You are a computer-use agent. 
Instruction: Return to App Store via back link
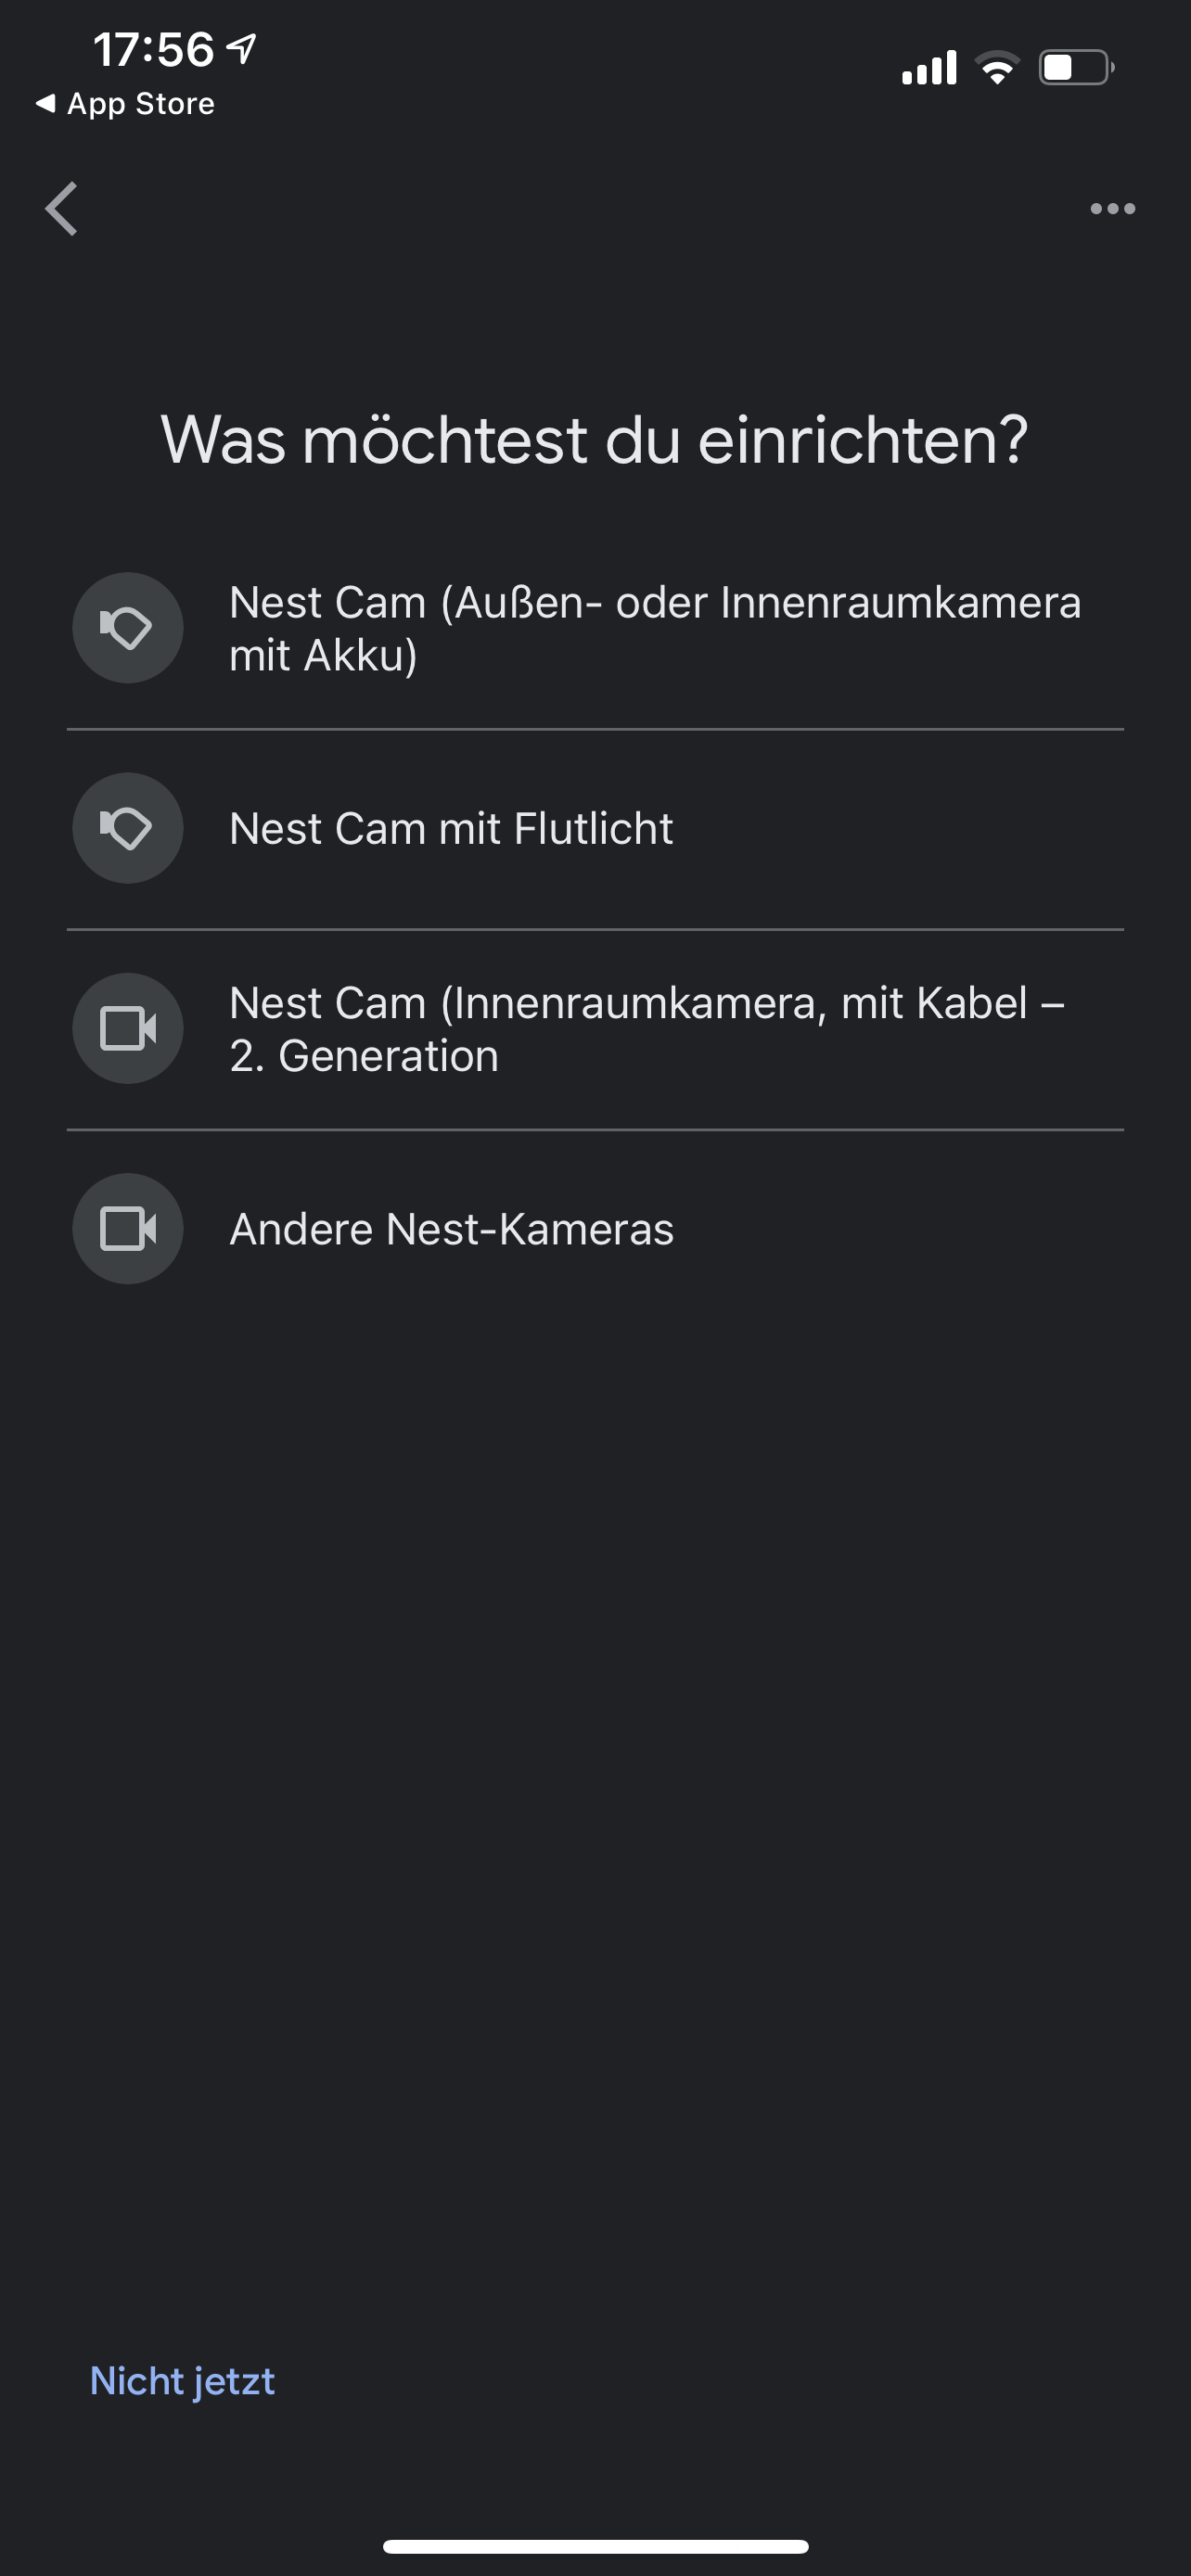[x=140, y=104]
